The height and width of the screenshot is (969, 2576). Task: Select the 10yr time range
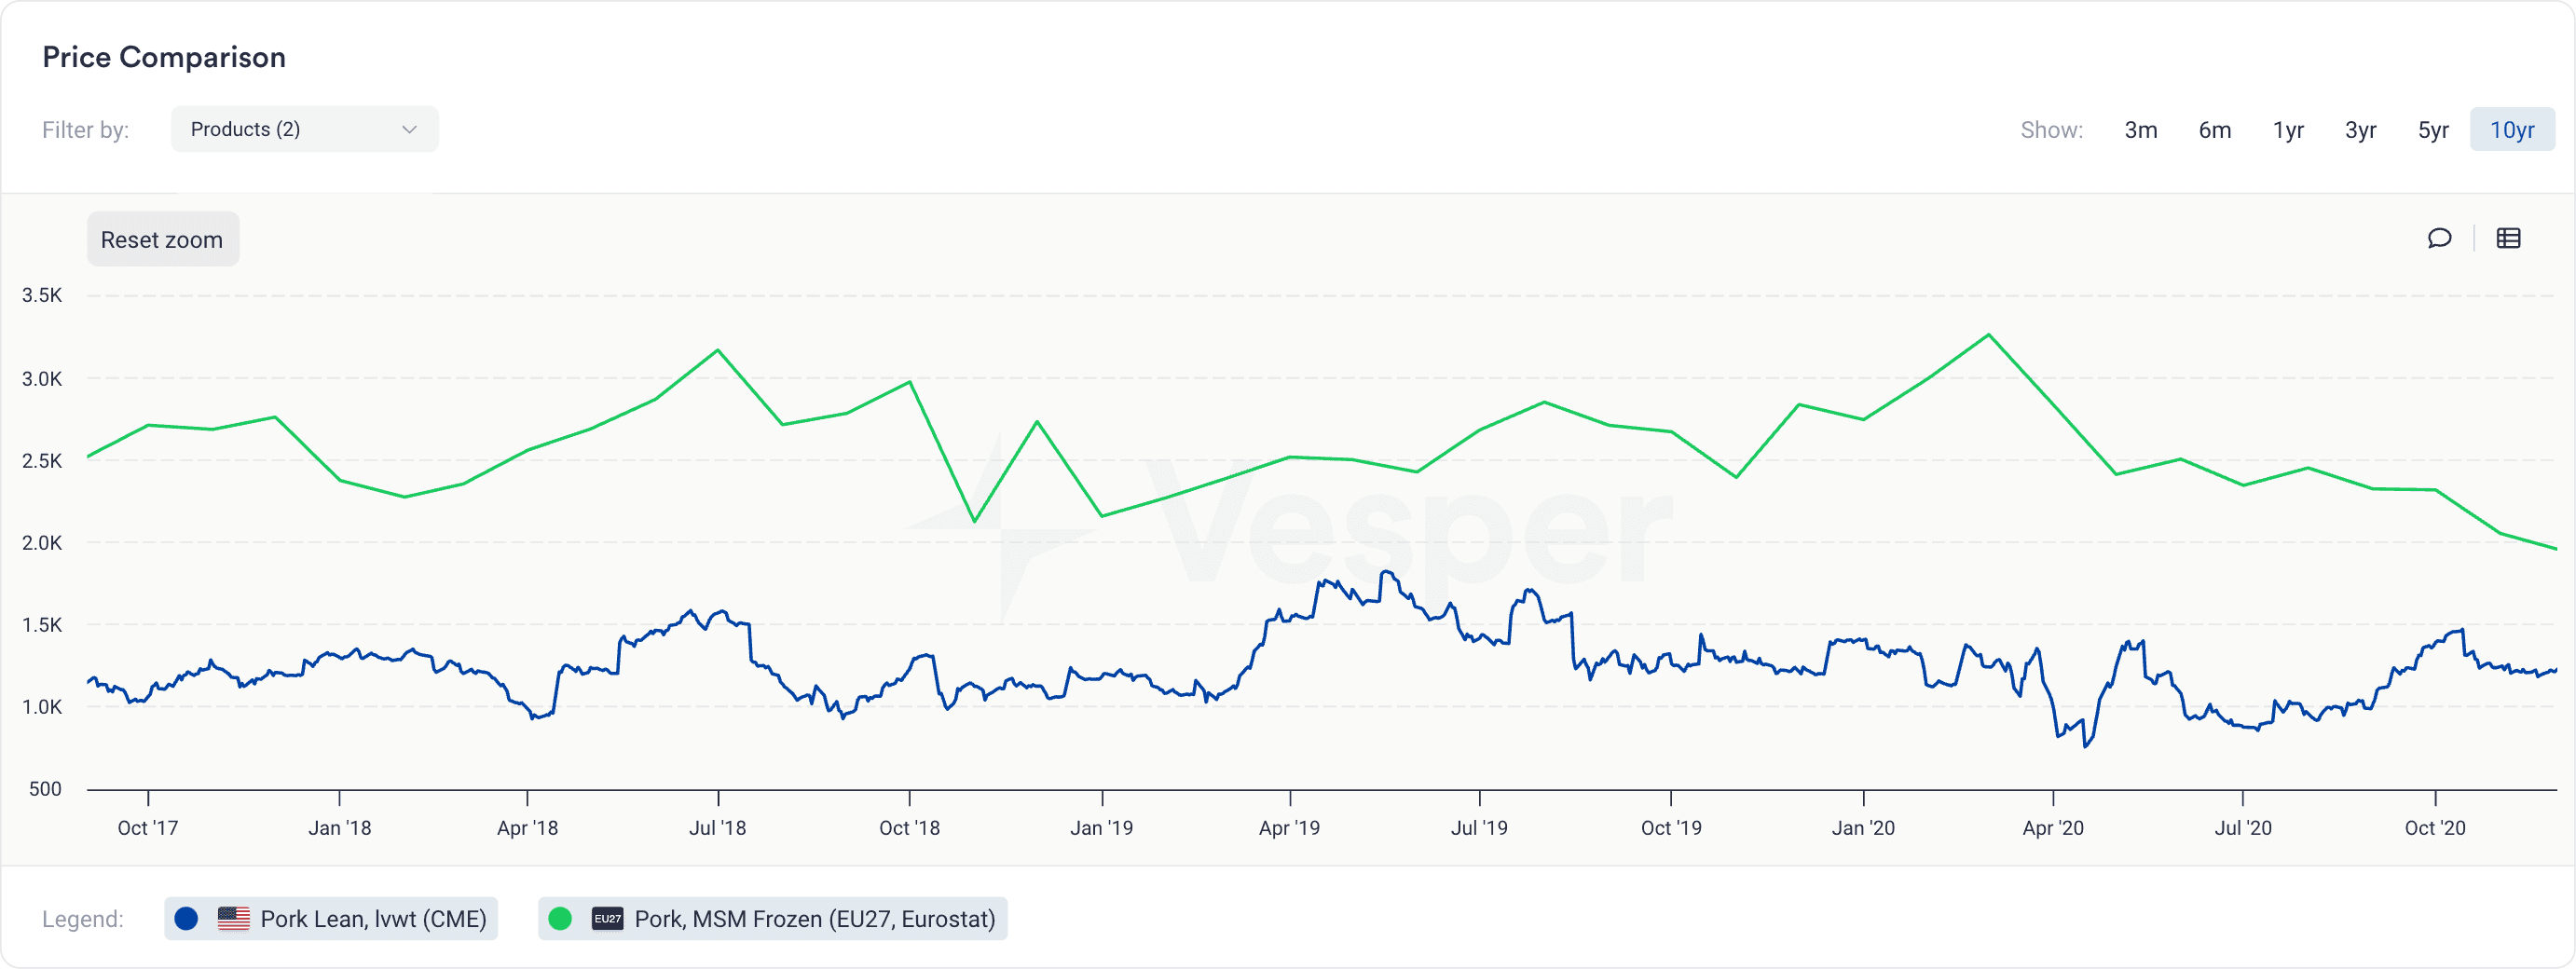(x=2512, y=130)
